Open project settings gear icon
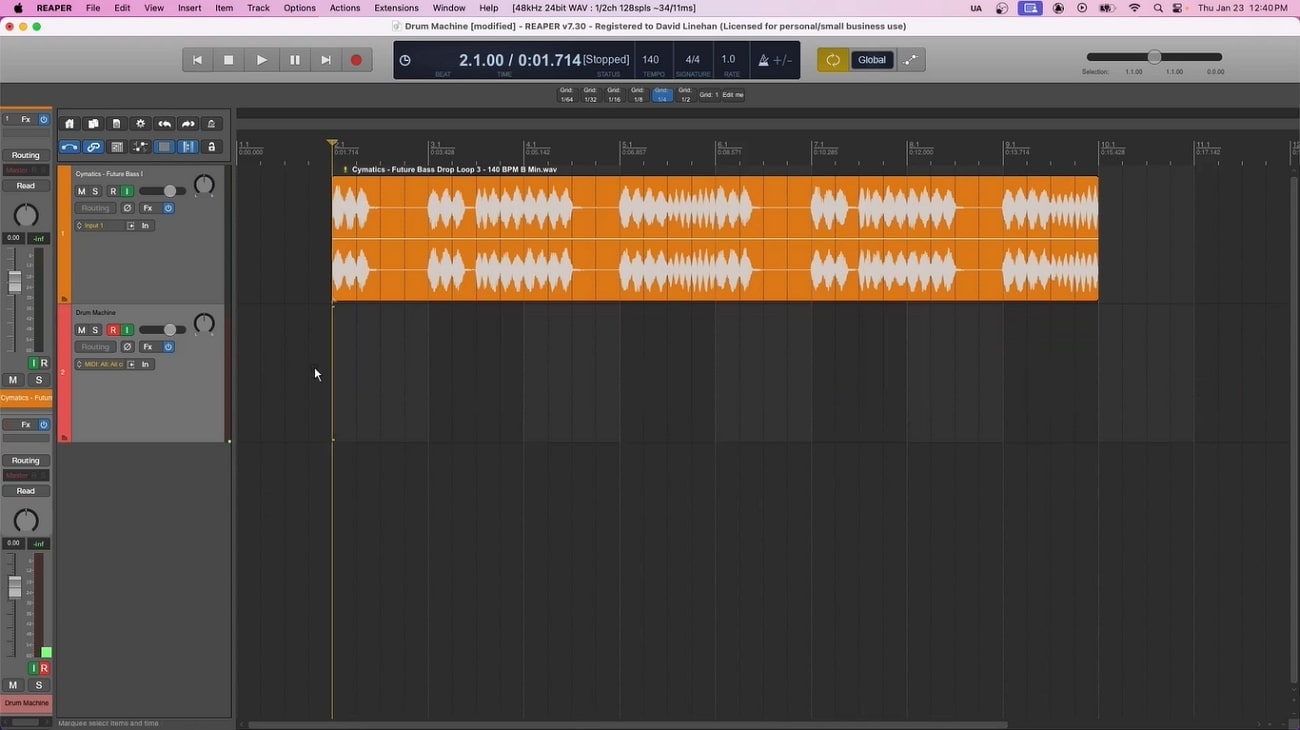1300x730 pixels. tap(140, 124)
